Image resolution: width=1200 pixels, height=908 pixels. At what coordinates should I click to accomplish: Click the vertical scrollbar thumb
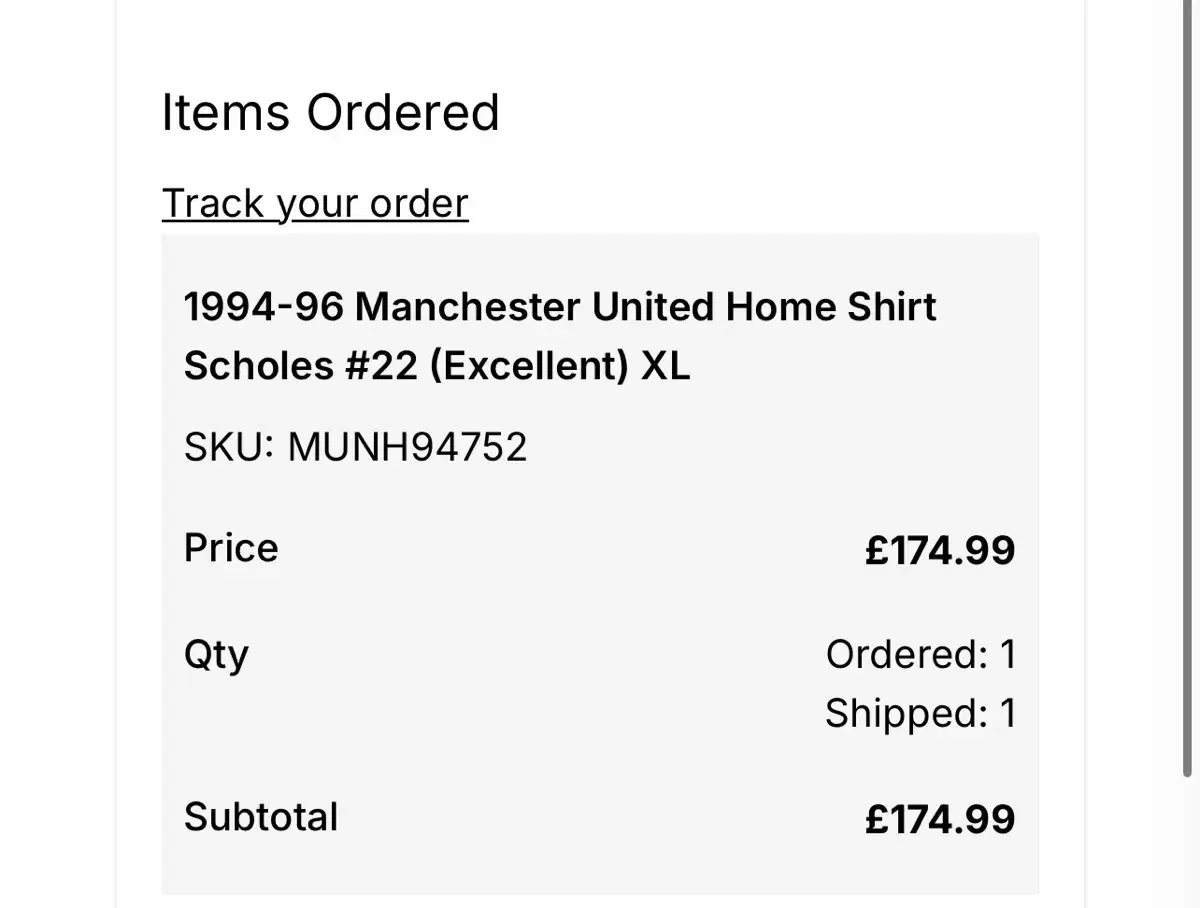point(1188,388)
